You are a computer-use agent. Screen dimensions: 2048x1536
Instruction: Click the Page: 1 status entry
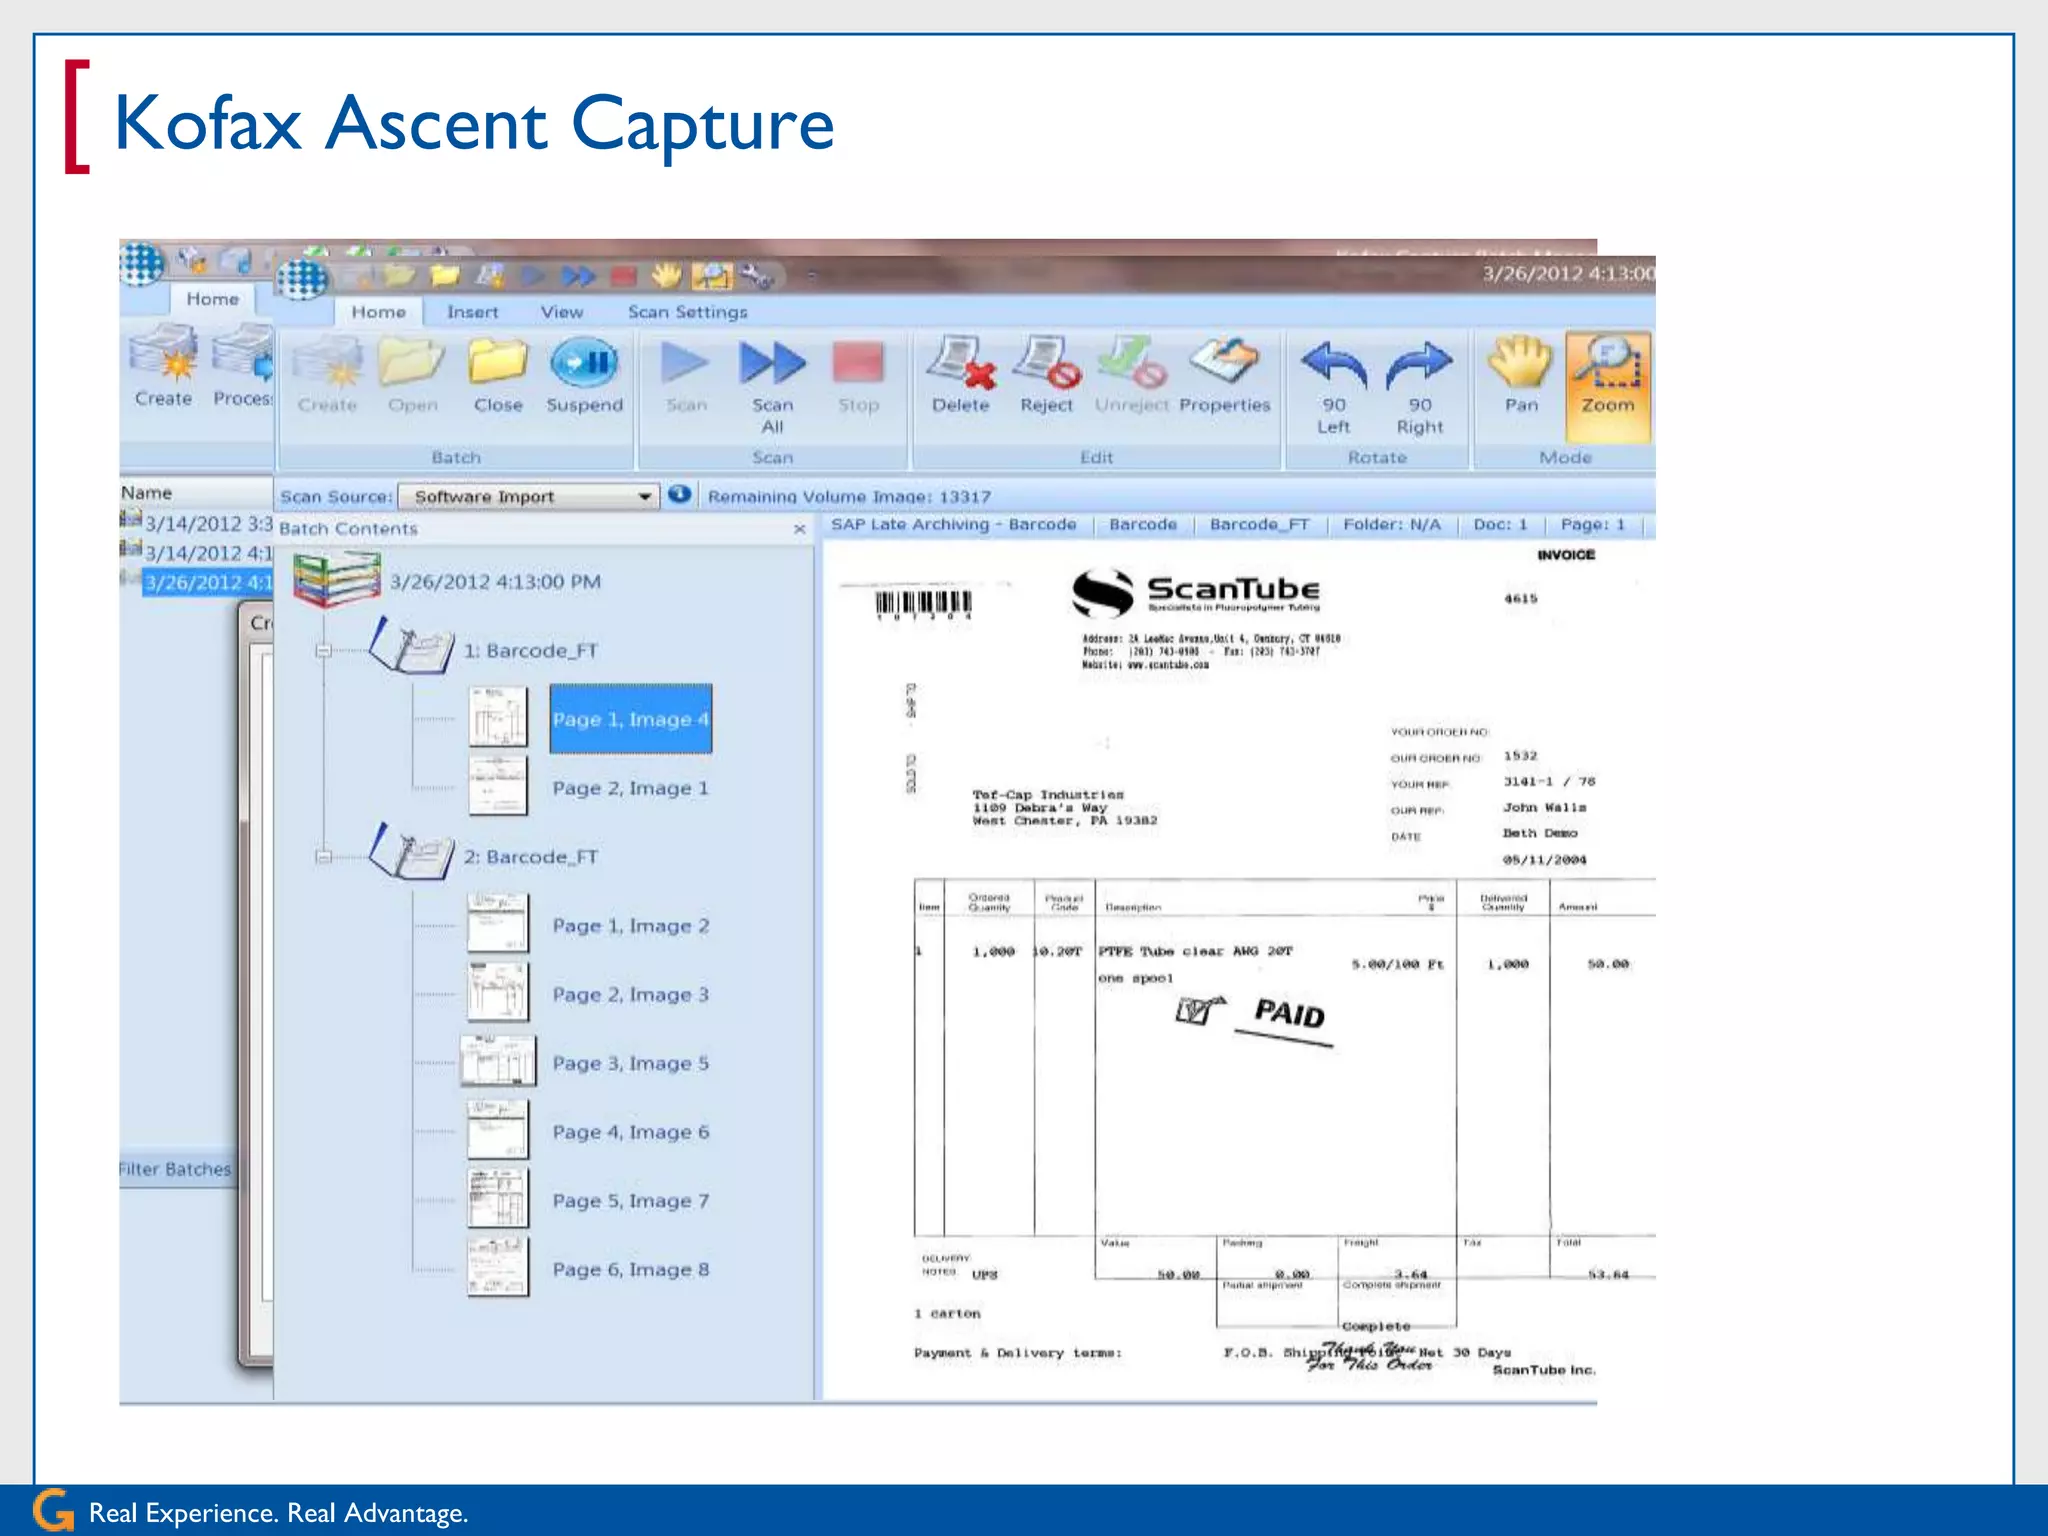1593,524
